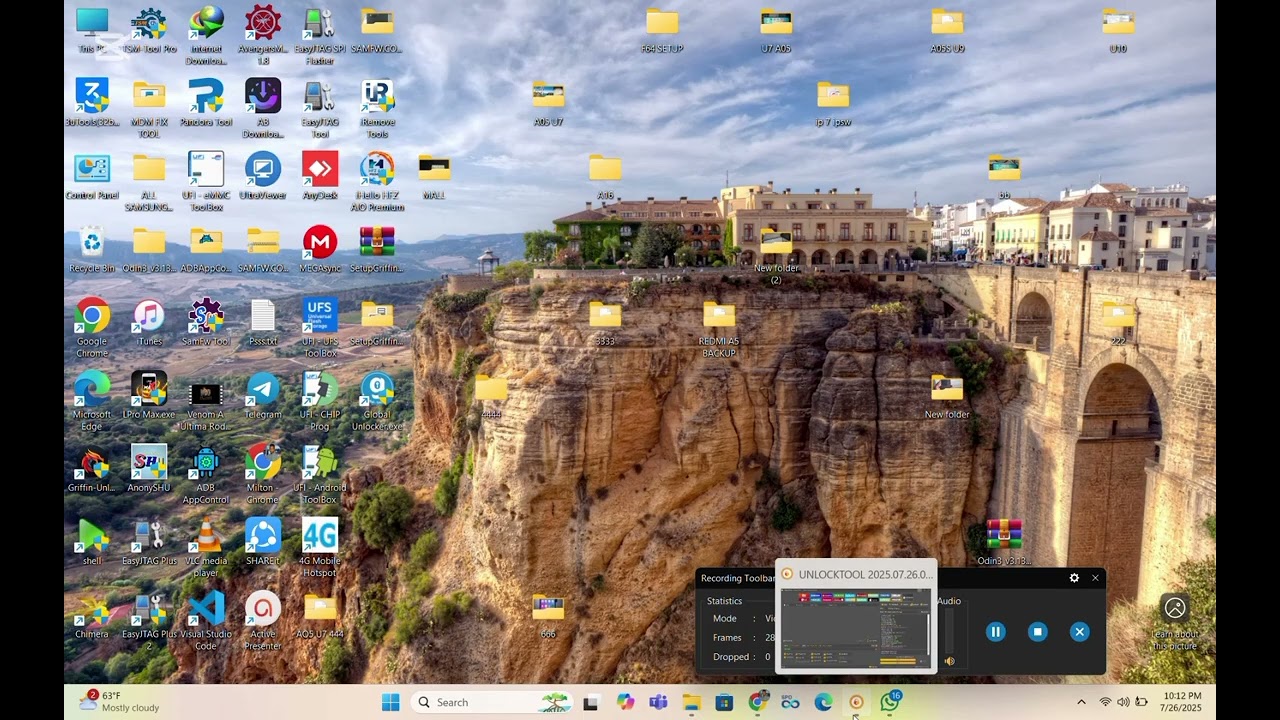The image size is (1280, 720).
Task: Open File Explorer from the taskbar
Action: click(691, 702)
